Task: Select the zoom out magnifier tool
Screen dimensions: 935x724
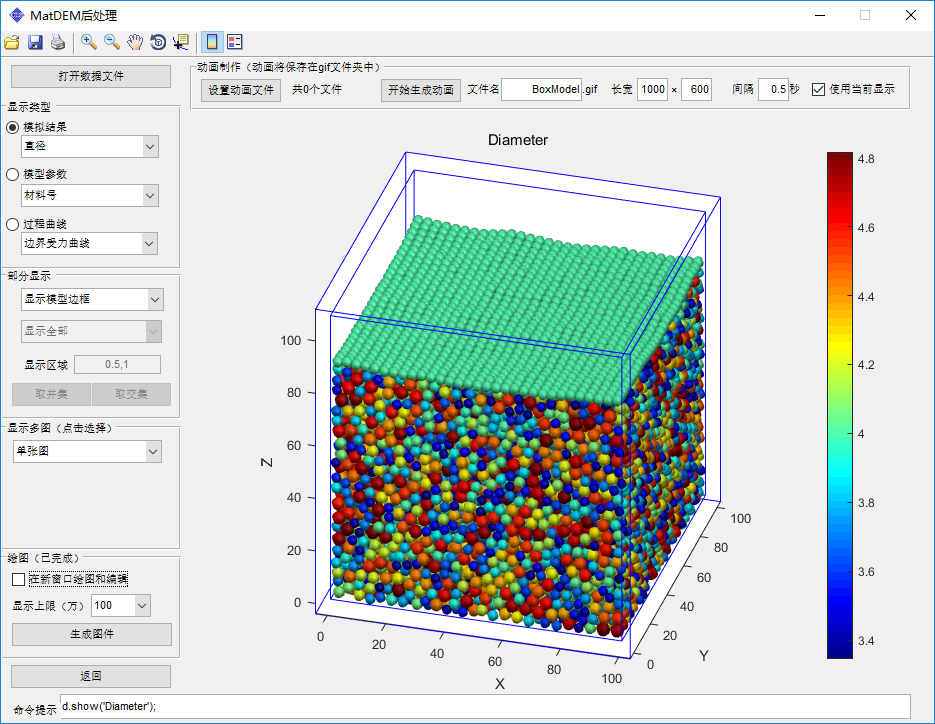Action: (112, 42)
